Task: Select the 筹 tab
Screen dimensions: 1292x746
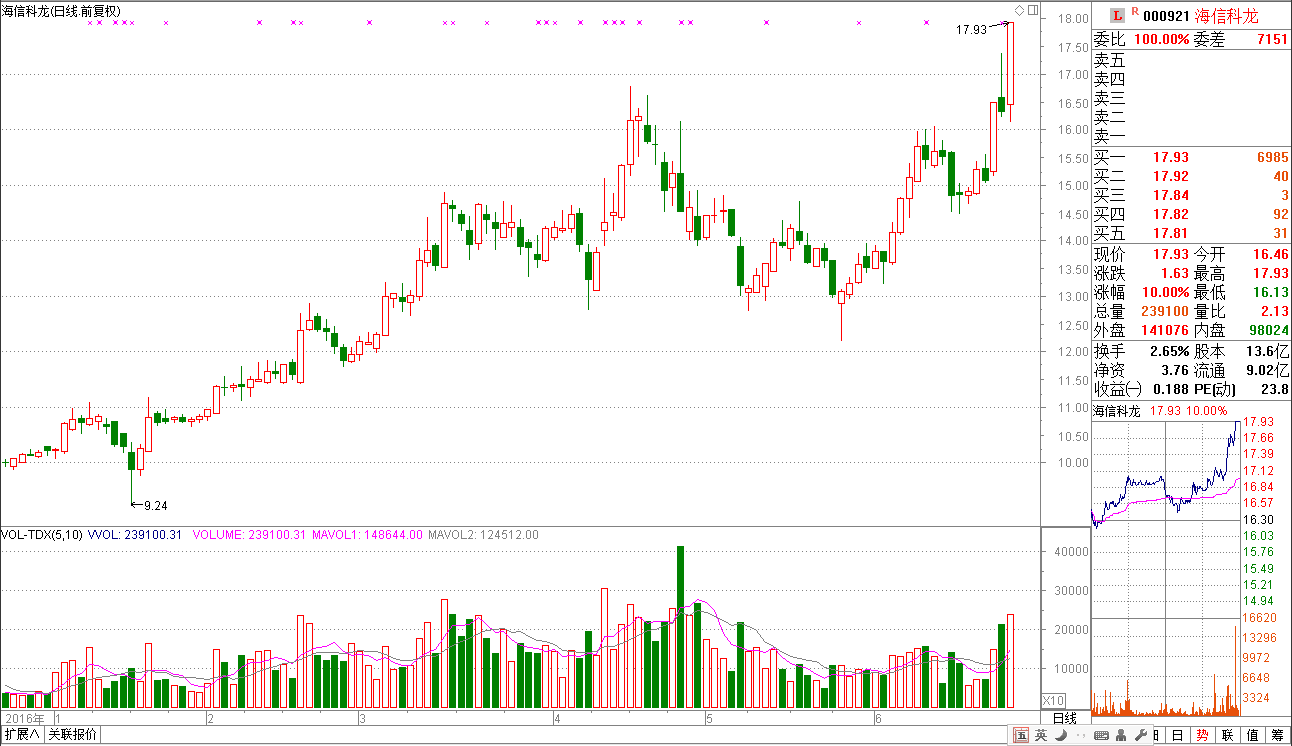Action: coord(1277,735)
